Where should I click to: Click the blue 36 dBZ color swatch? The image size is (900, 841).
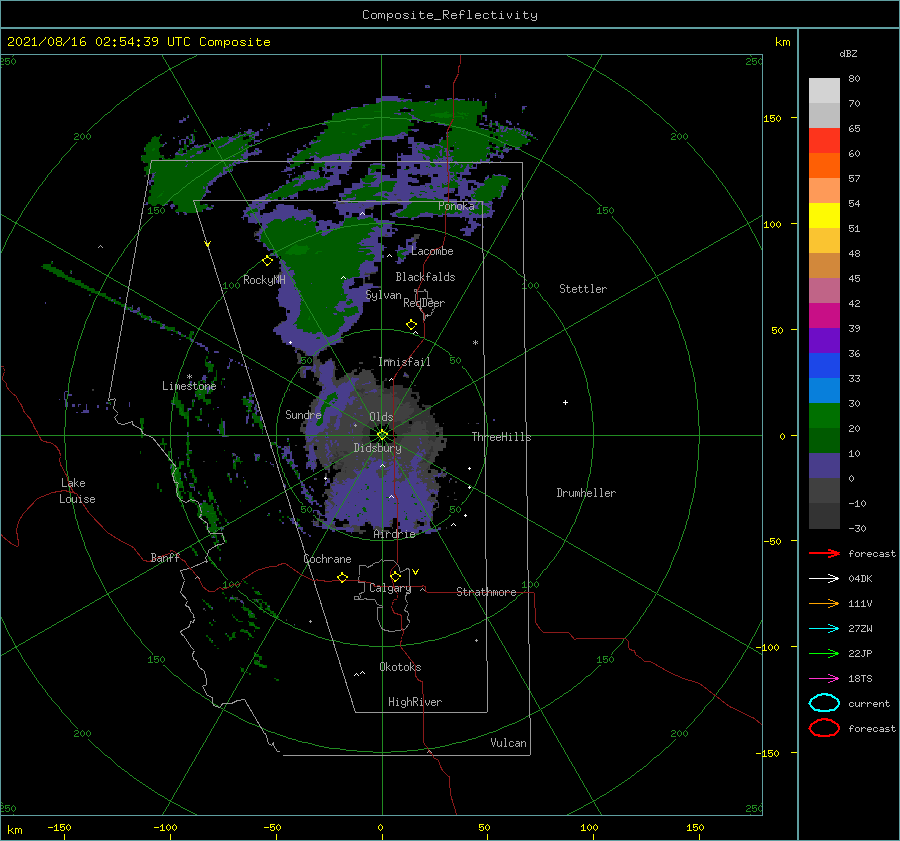(824, 365)
